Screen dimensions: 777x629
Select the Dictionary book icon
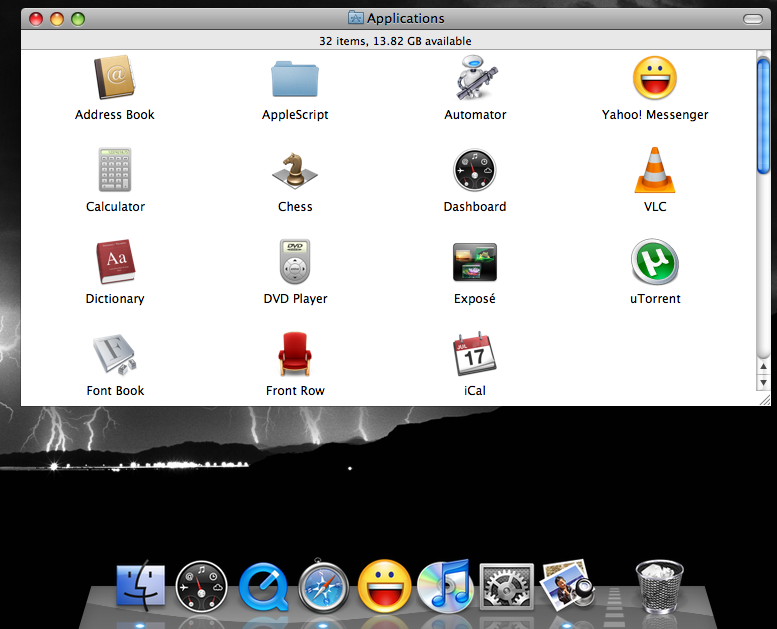pyautogui.click(x=115, y=262)
